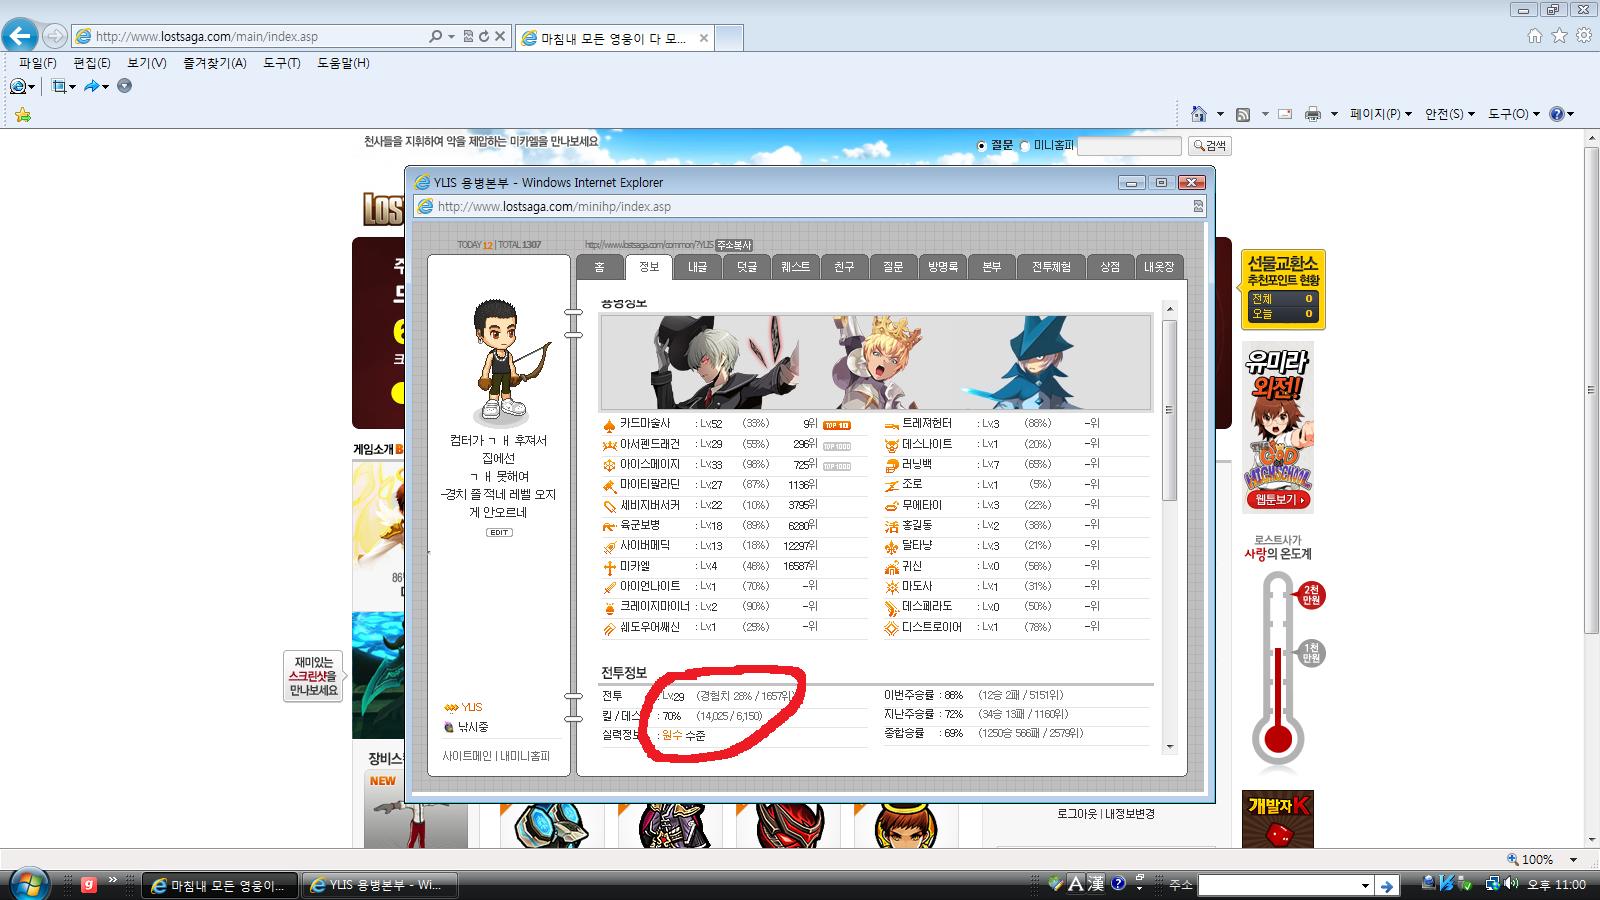
Task: Open the 페이지(P) dropdown
Action: [x=1380, y=114]
